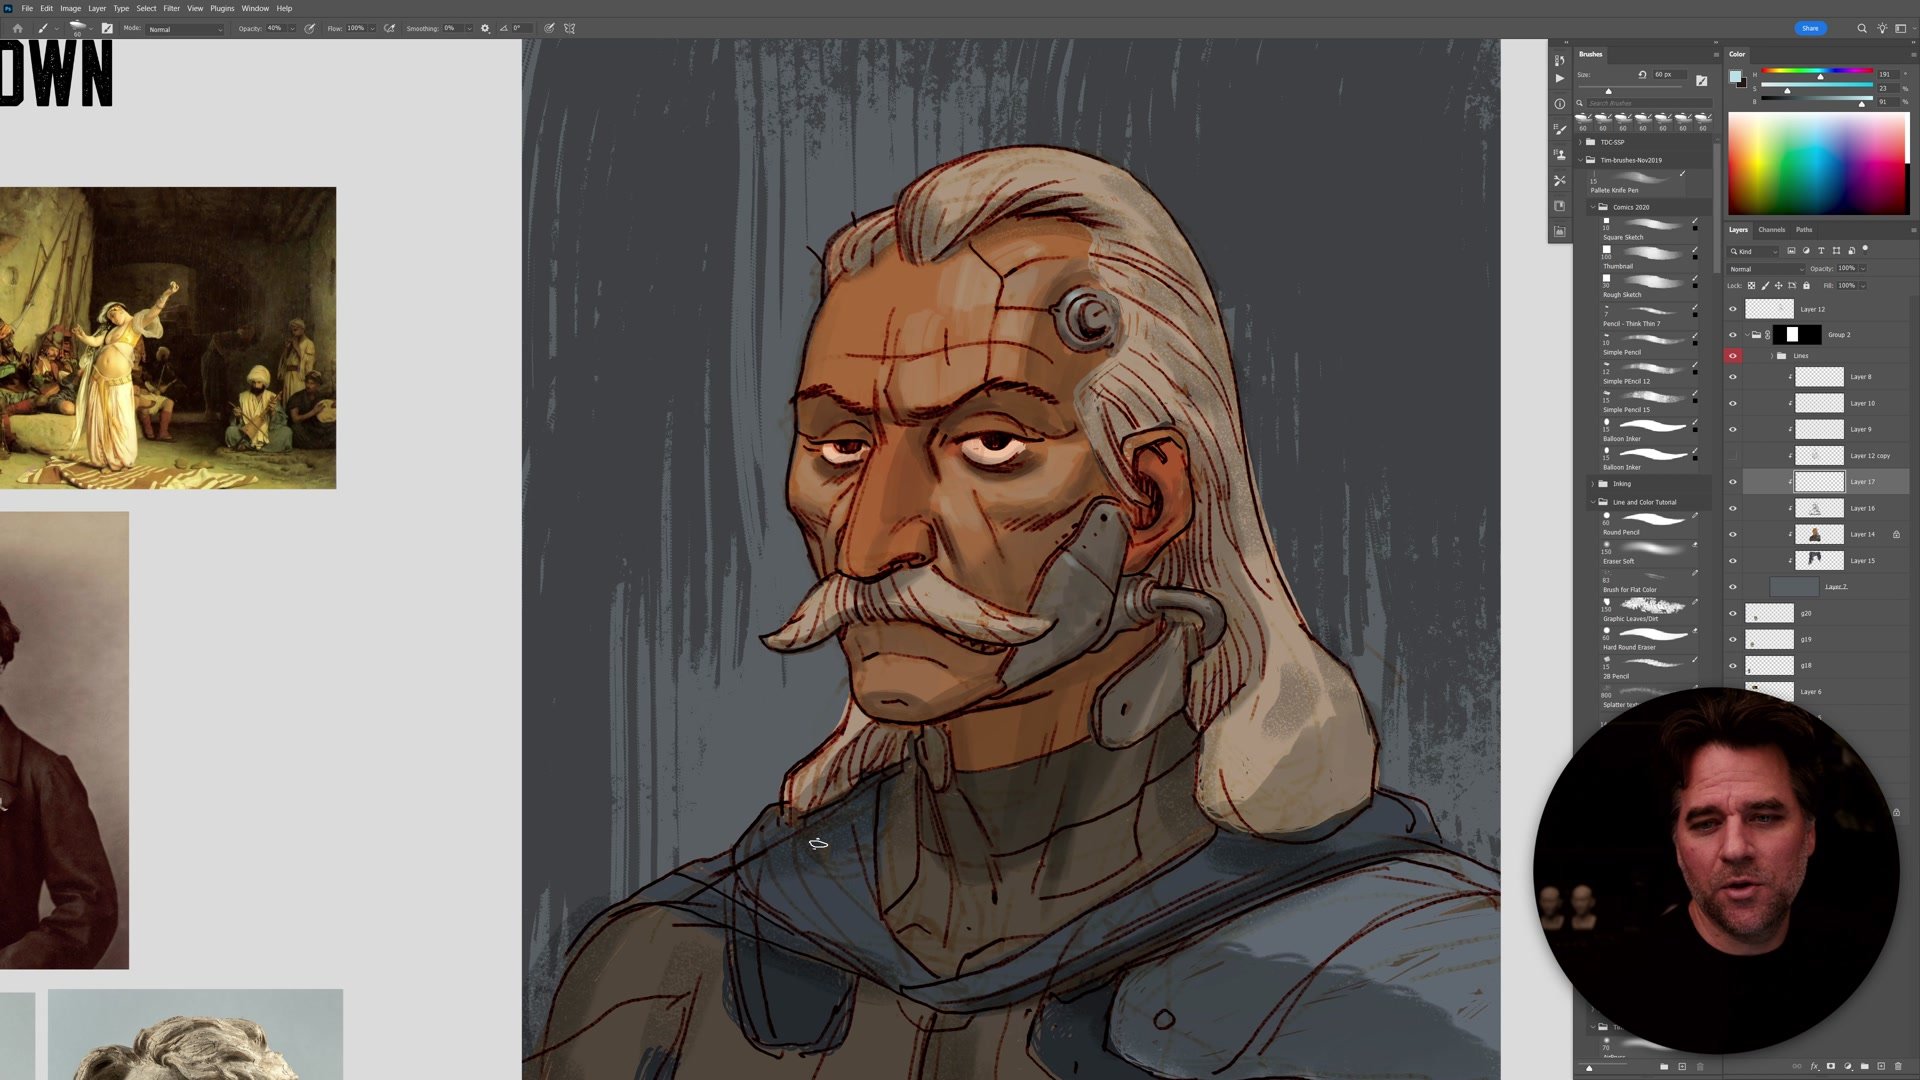Viewport: 1920px width, 1080px height.
Task: Select the Square Sketch brush
Action: (1649, 228)
